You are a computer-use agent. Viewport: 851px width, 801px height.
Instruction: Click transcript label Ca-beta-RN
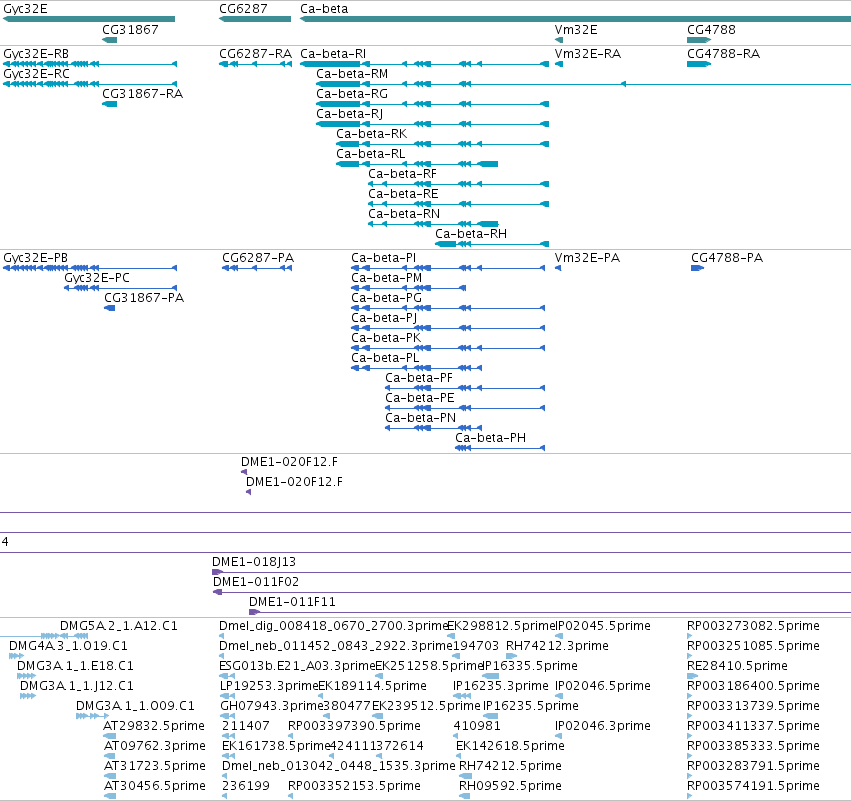(404, 214)
